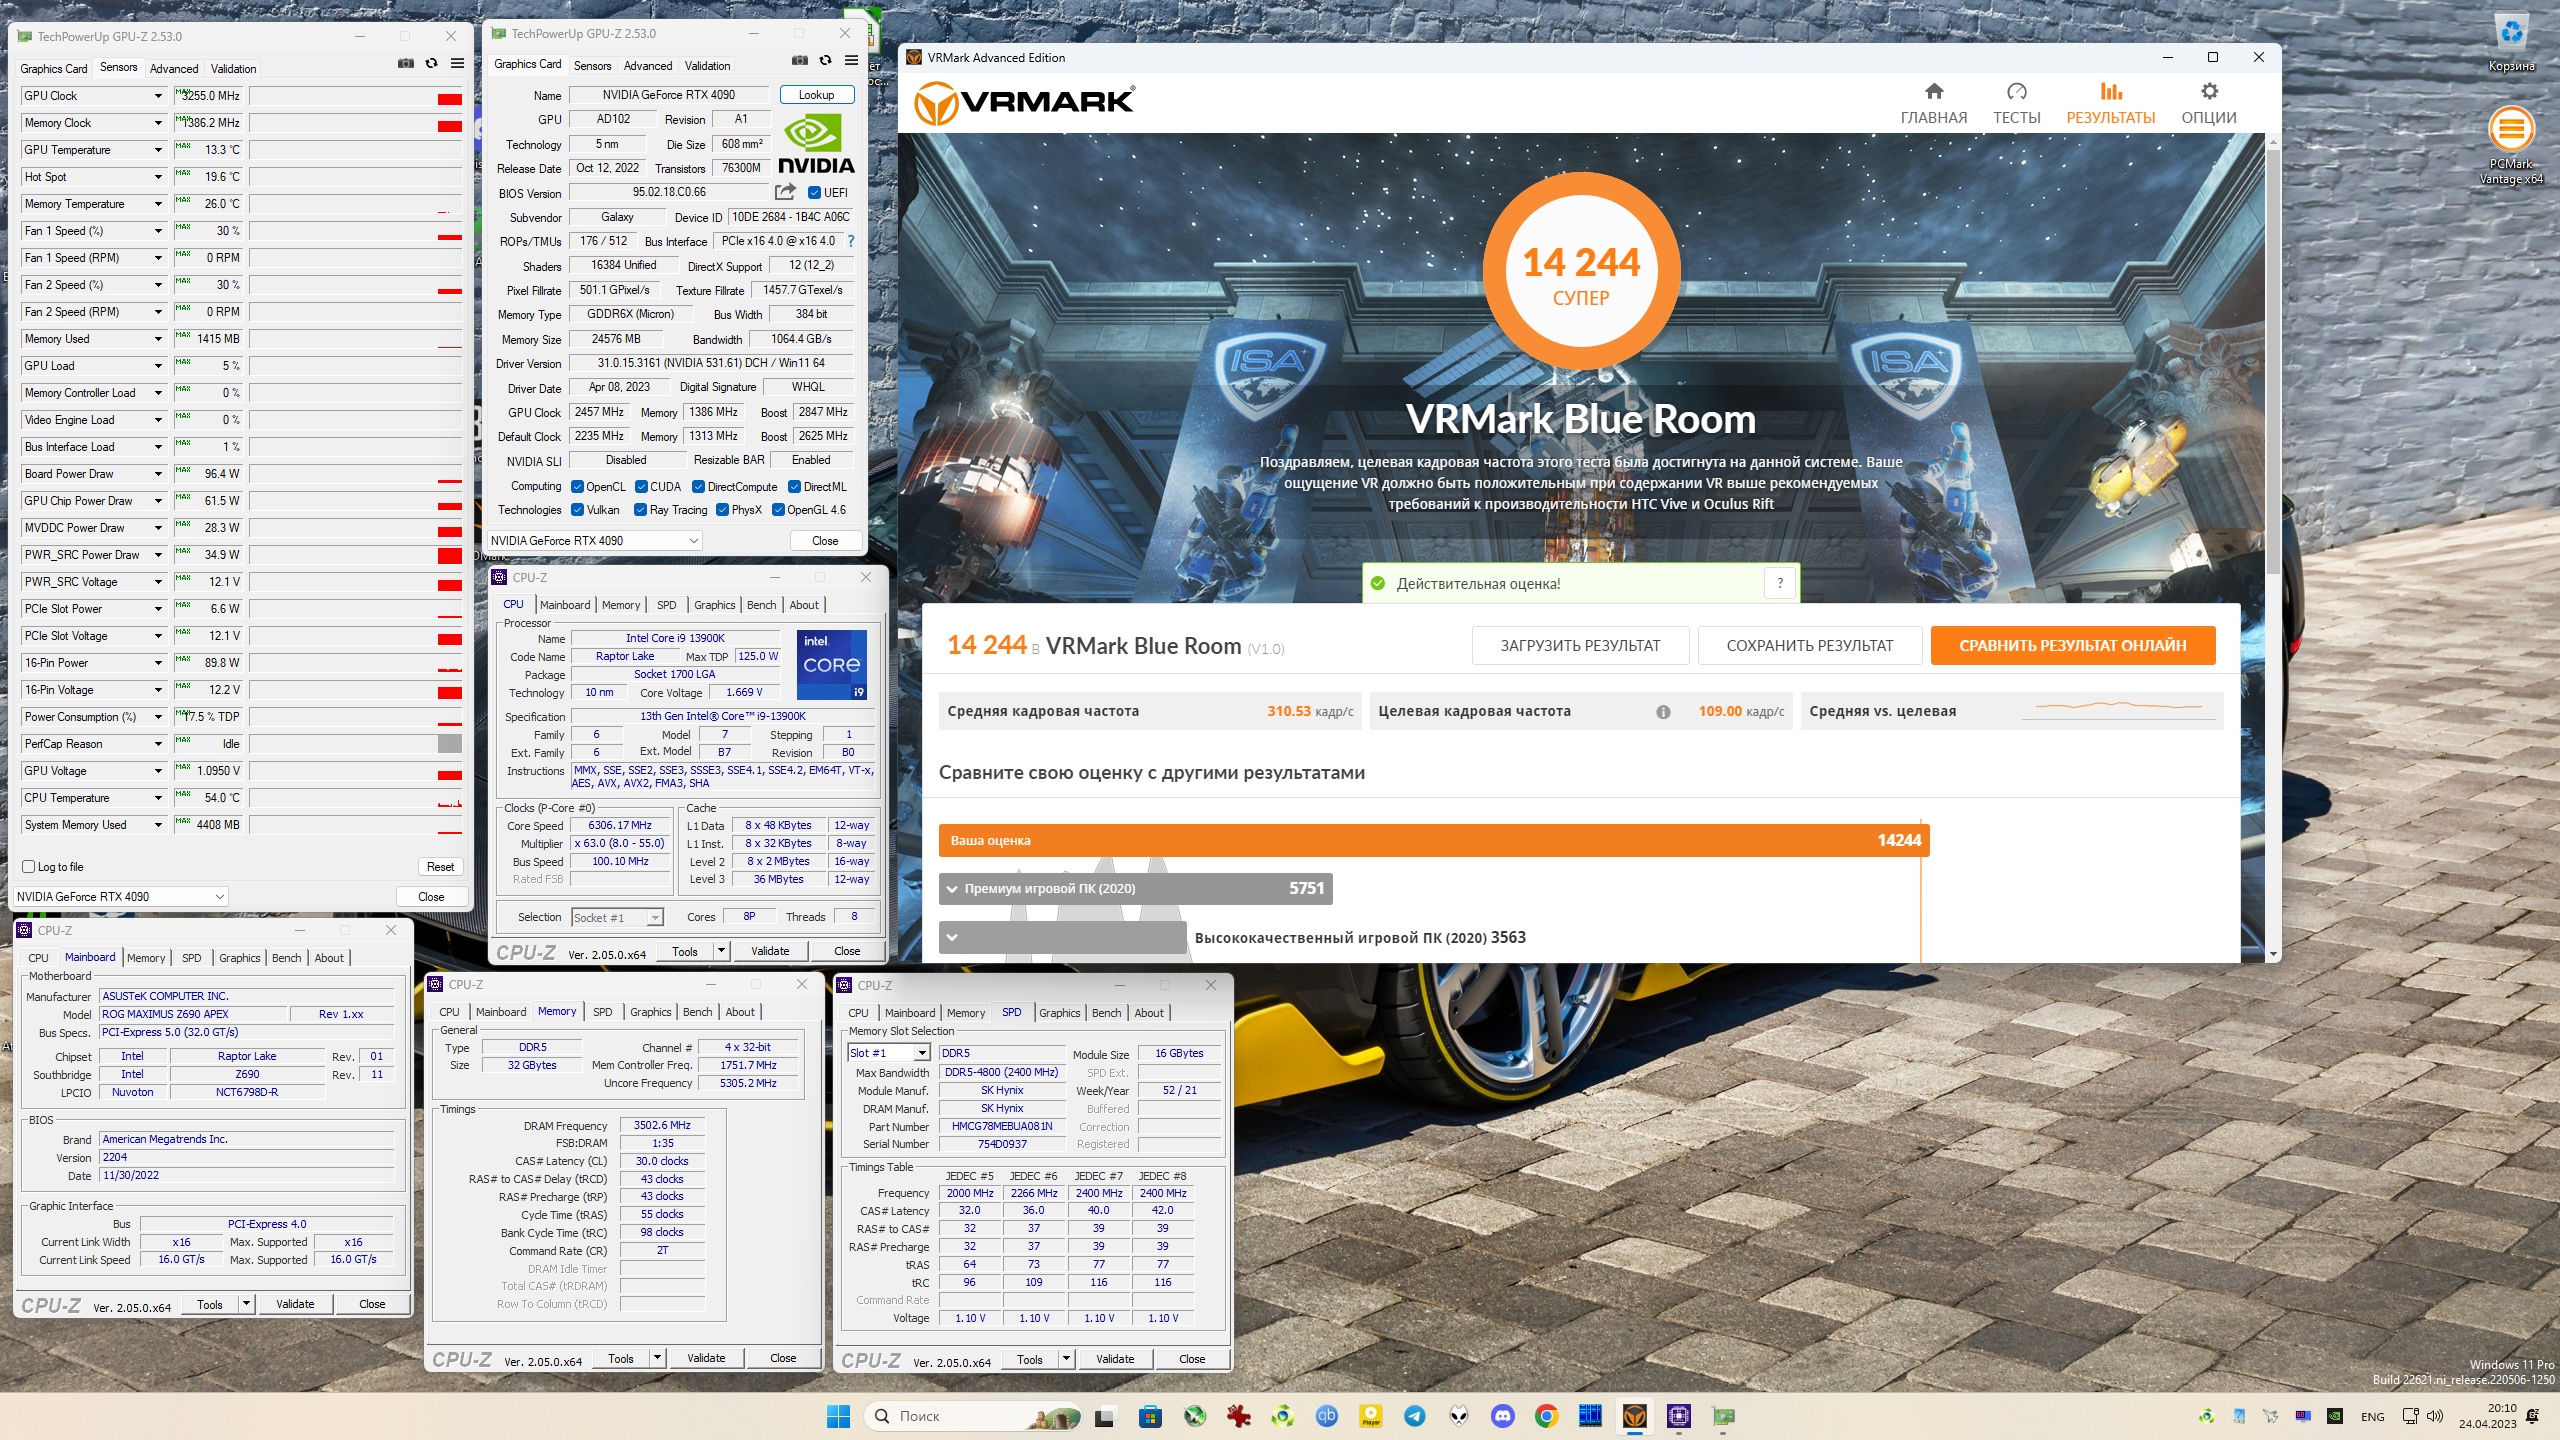Toggle the UEFI checkbox in GPU-Z
The image size is (2560, 1440).
814,193
